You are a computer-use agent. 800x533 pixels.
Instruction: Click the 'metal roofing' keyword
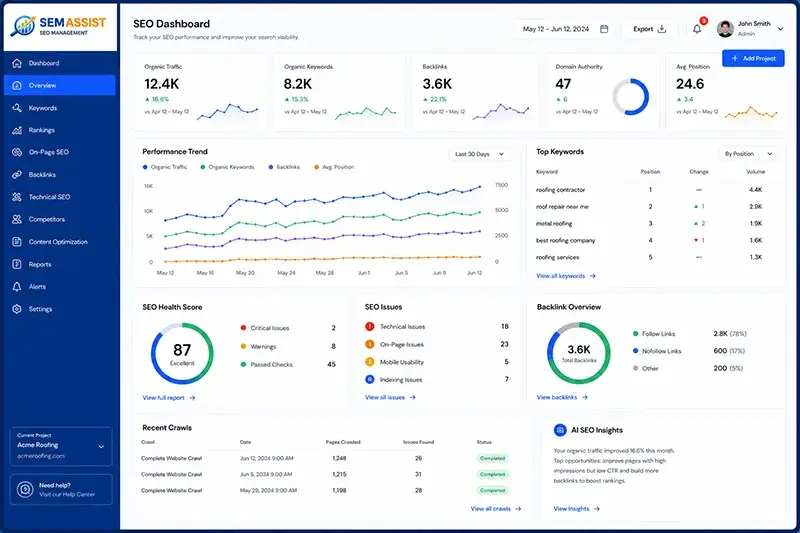point(554,223)
